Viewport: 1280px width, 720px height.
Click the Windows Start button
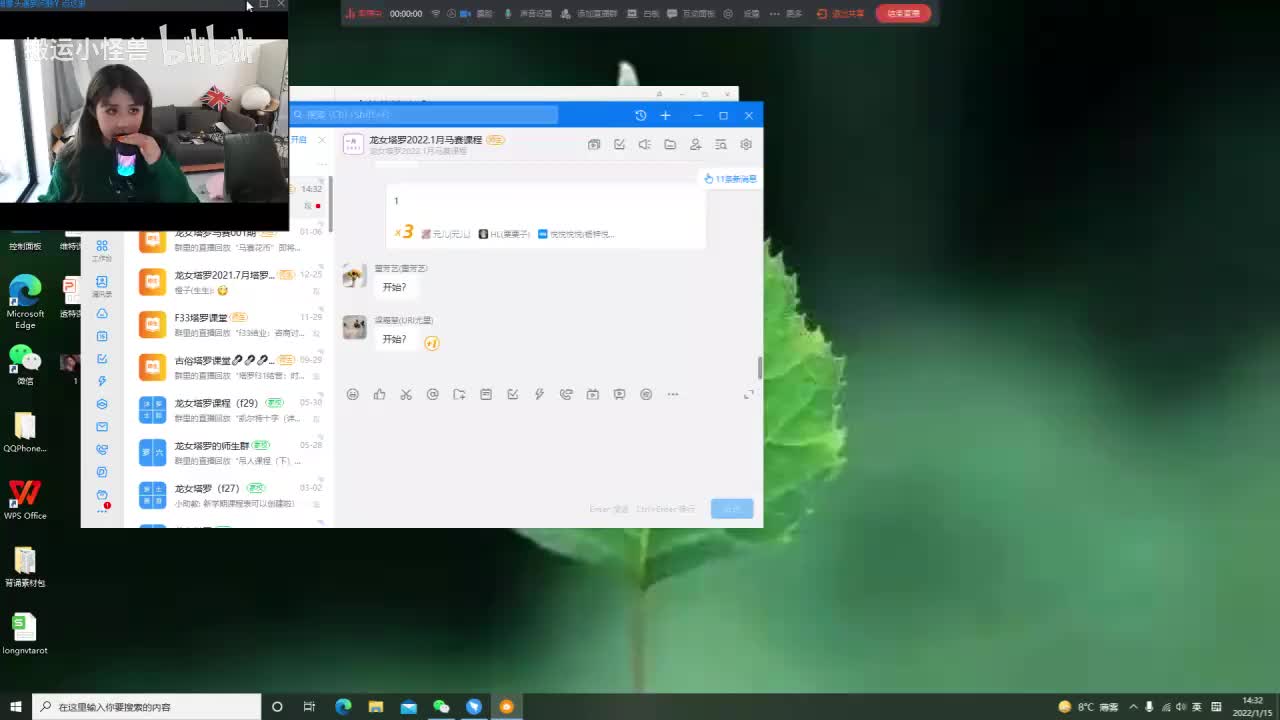click(16, 707)
